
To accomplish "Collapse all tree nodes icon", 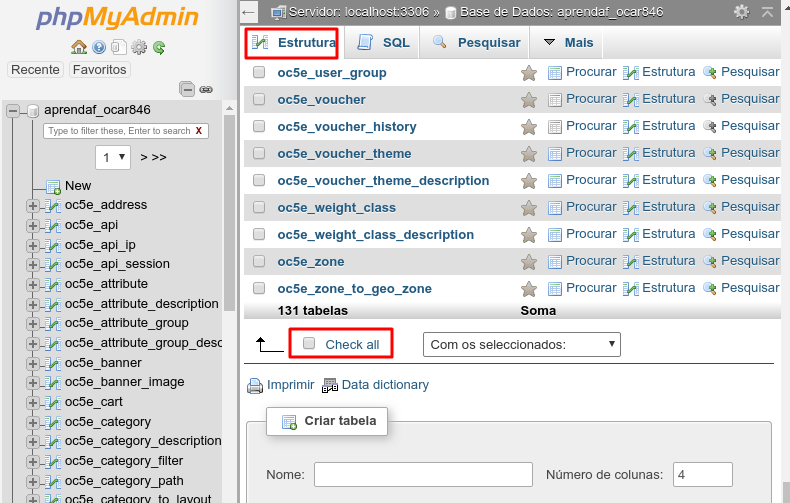I will (x=187, y=89).
